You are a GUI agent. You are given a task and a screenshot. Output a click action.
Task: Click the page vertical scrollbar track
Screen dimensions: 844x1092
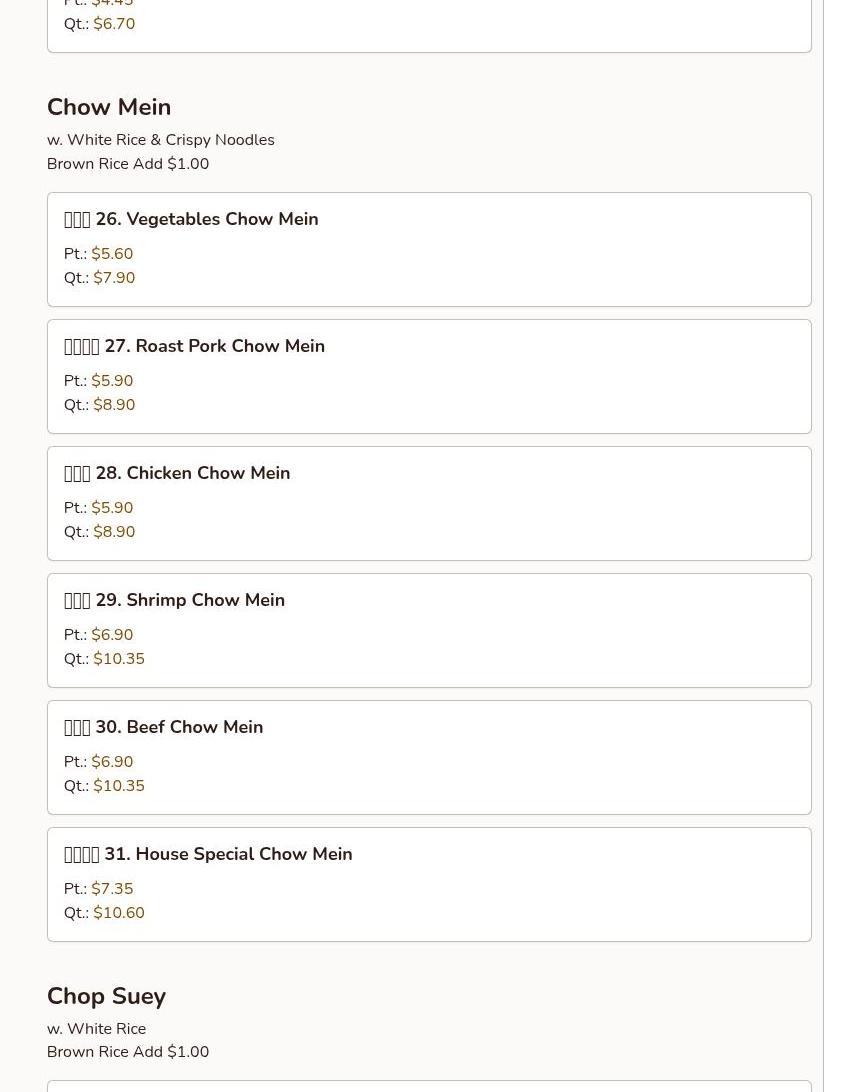click(x=834, y=546)
